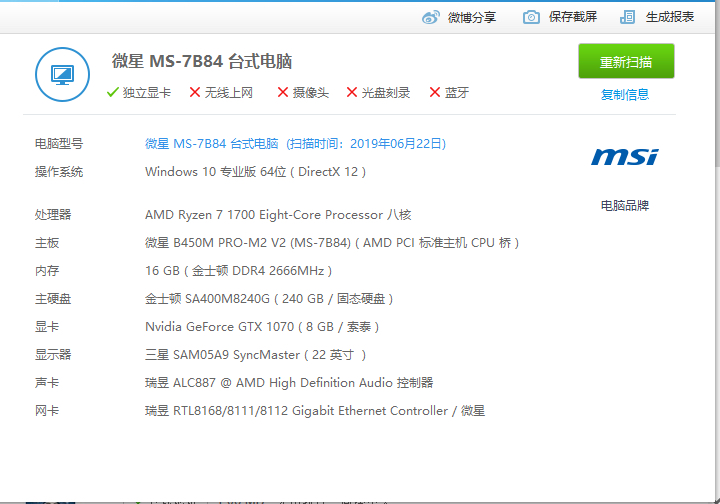Save screenshot via 保存截屏
Image resolution: width=720 pixels, height=504 pixels.
coord(573,17)
